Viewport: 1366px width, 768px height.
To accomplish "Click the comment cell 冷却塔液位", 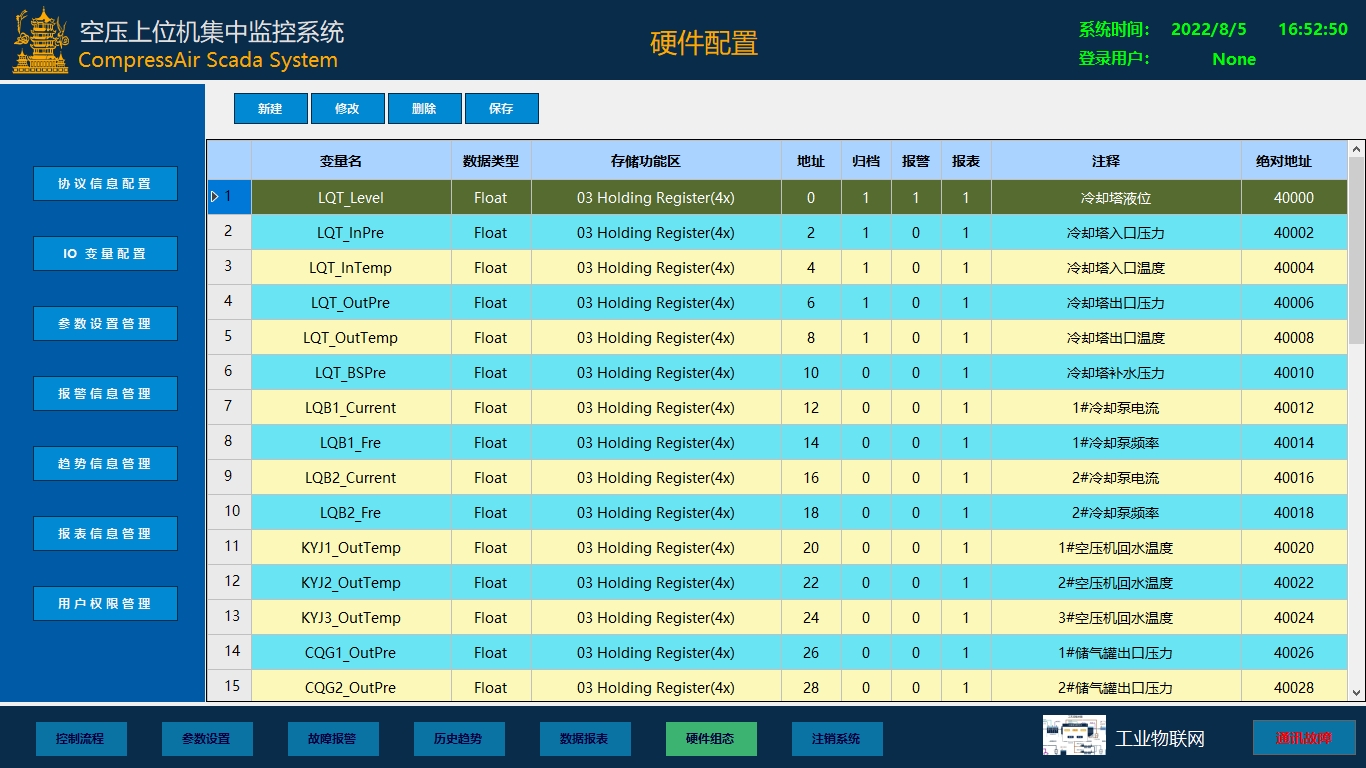I will (x=1116, y=198).
